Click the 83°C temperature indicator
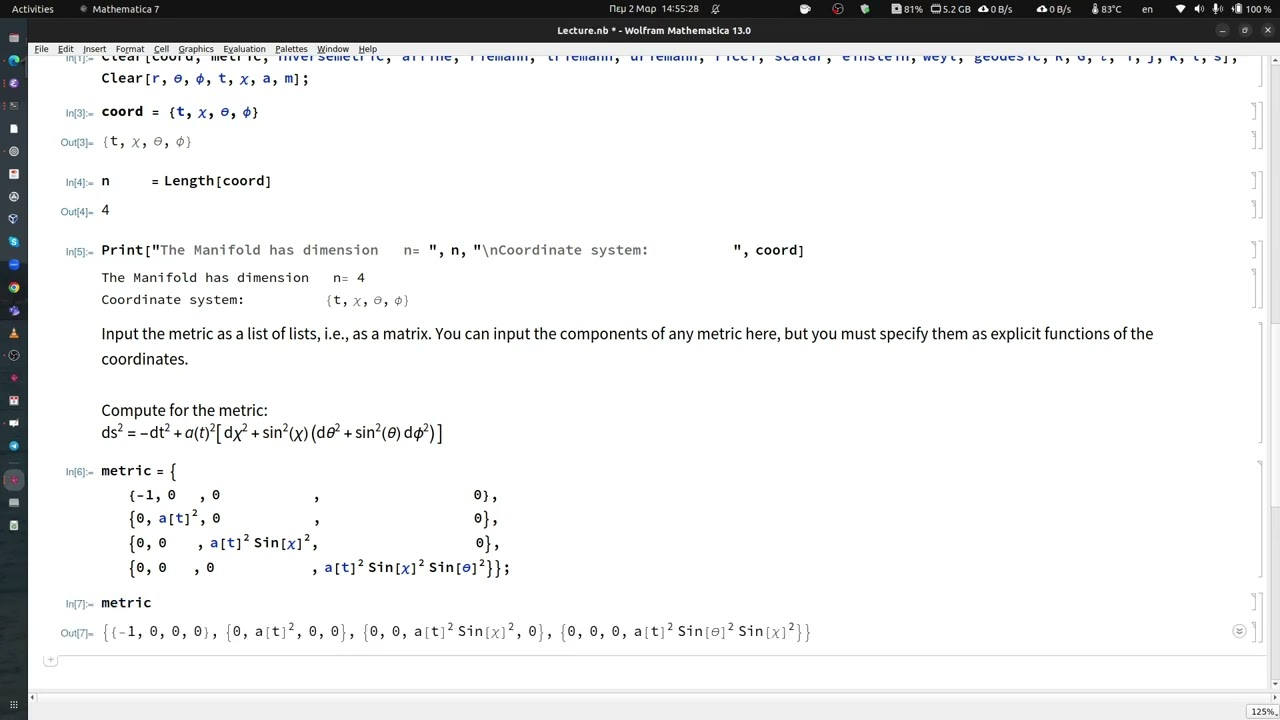The height and width of the screenshot is (720, 1280). coord(1105,9)
